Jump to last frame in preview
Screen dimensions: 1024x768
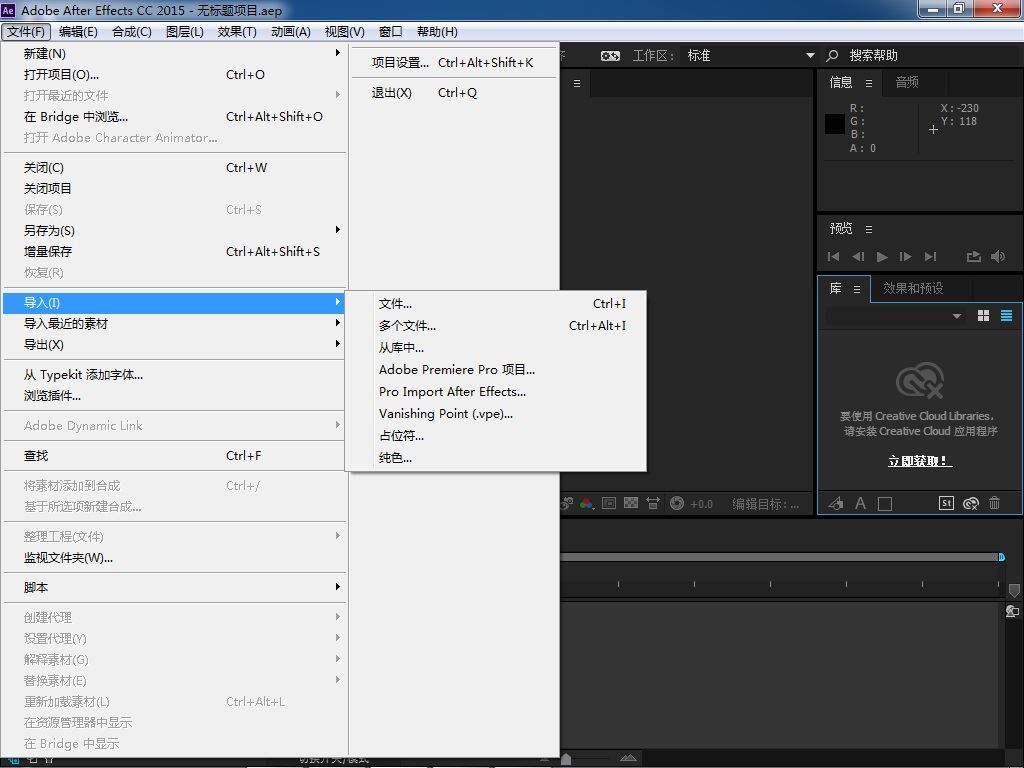pyautogui.click(x=931, y=257)
